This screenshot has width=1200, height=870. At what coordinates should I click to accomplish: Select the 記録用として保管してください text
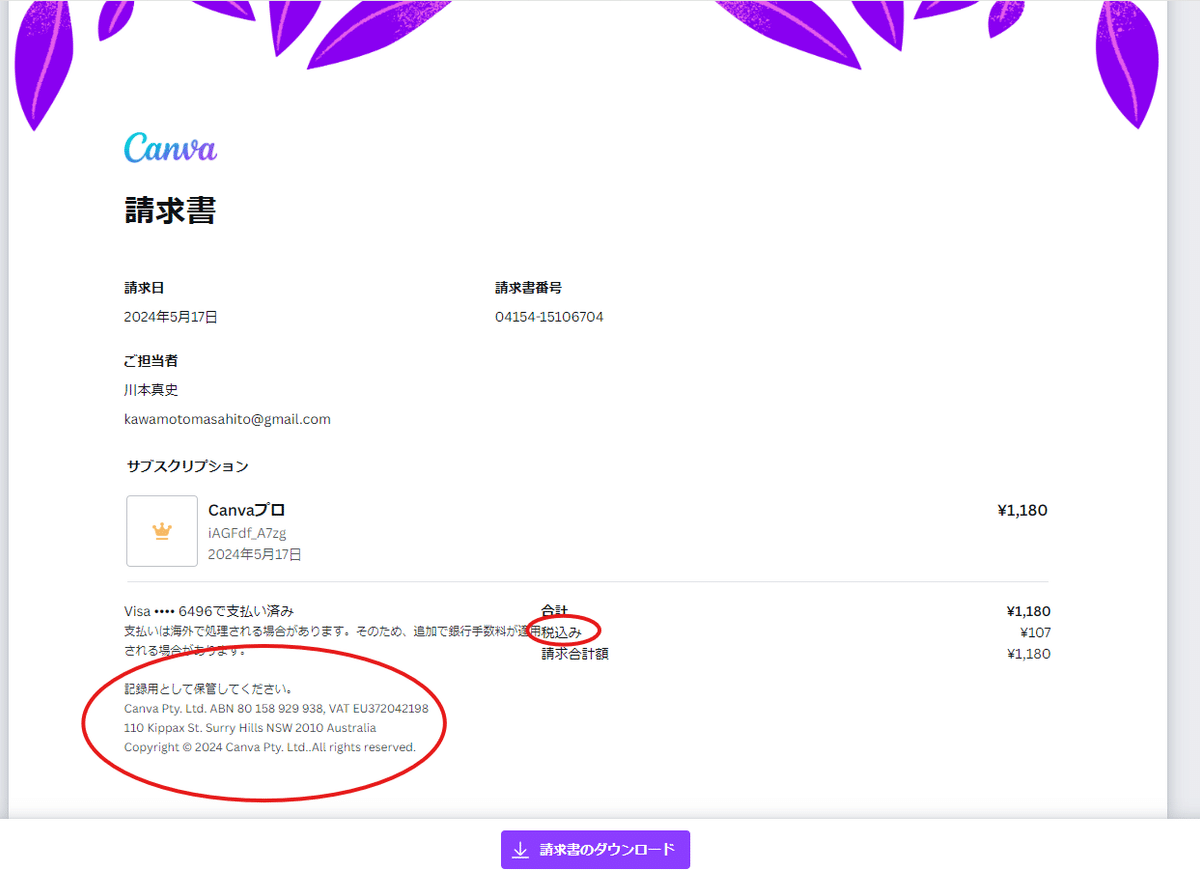point(208,689)
